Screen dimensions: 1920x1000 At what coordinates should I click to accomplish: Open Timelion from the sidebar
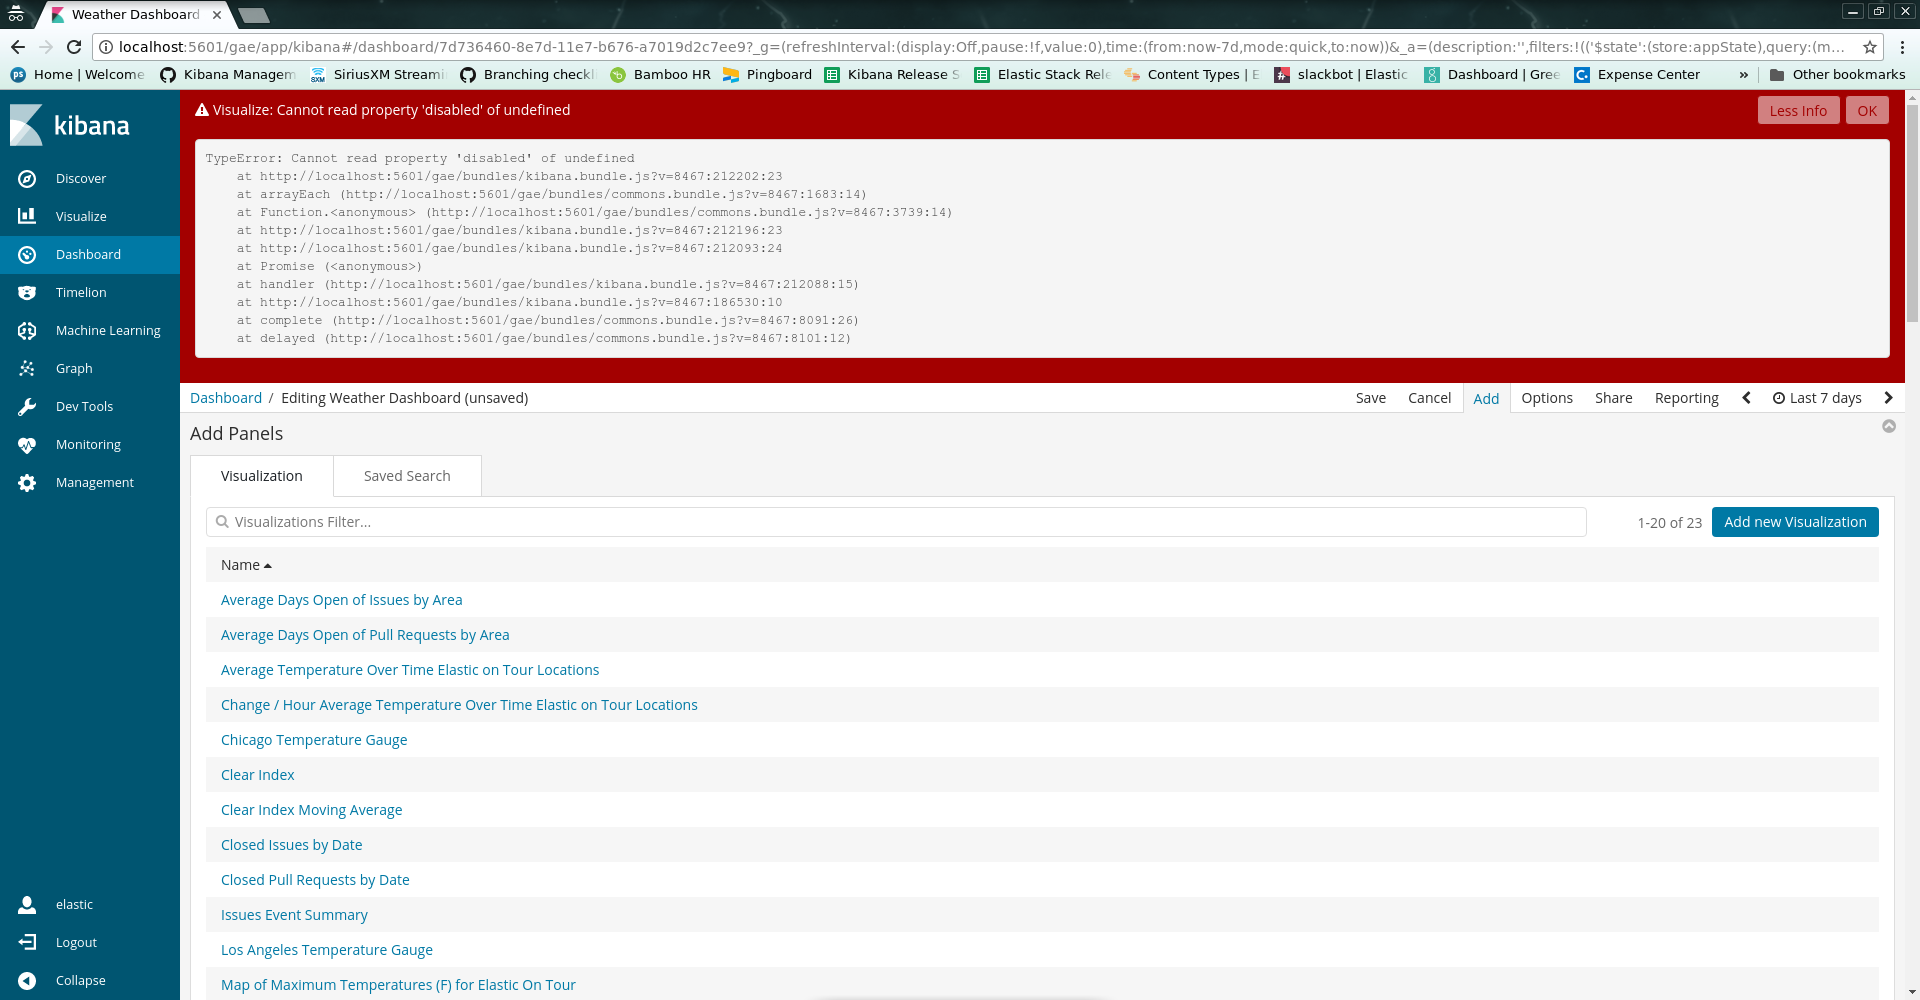tap(80, 292)
